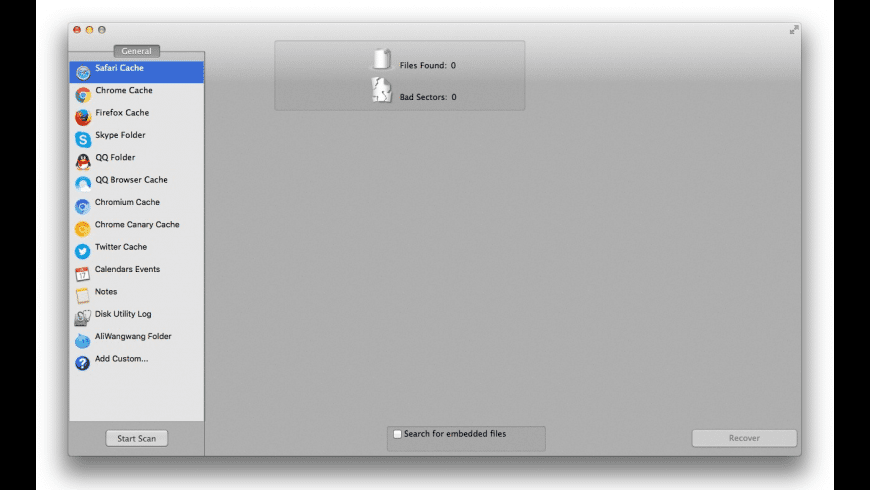Select the Skype Folder label
The image size is (870, 490).
[x=120, y=135]
